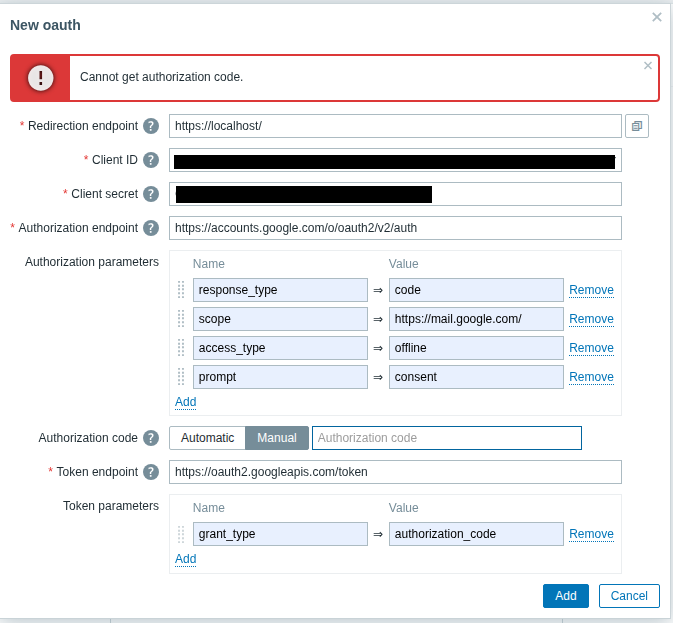The height and width of the screenshot is (623, 673).
Task: Remove the scope authorization parameter
Action: tap(591, 319)
